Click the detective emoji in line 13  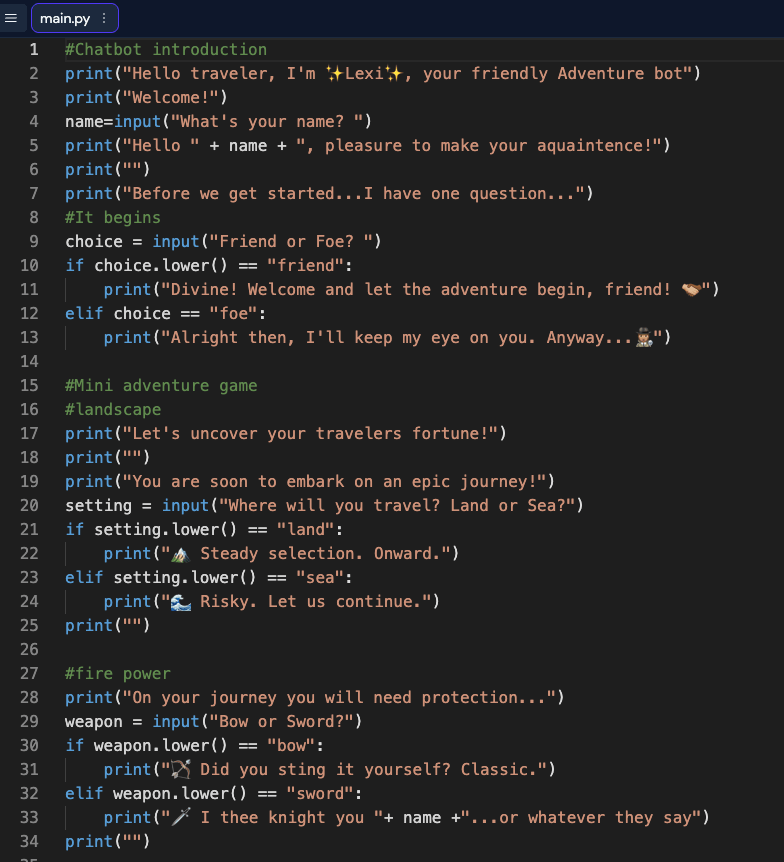tap(644, 337)
